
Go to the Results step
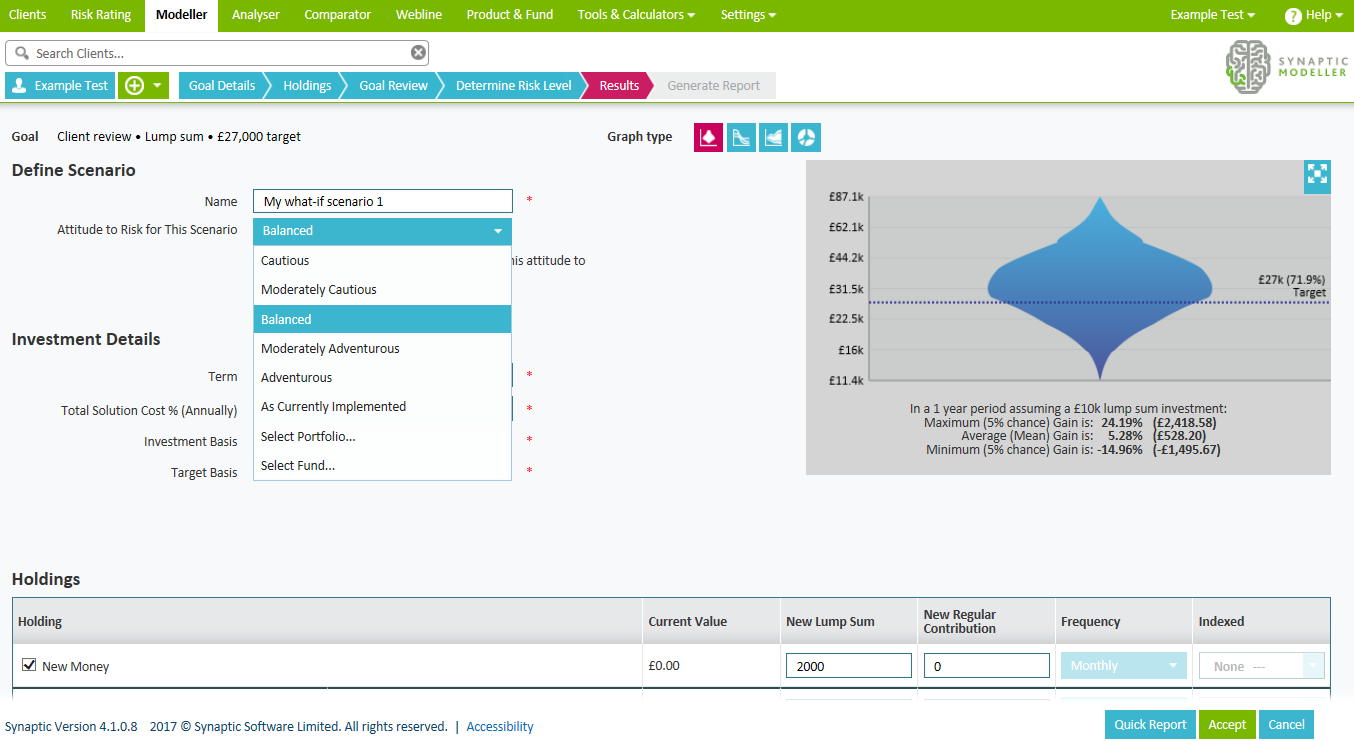619,86
